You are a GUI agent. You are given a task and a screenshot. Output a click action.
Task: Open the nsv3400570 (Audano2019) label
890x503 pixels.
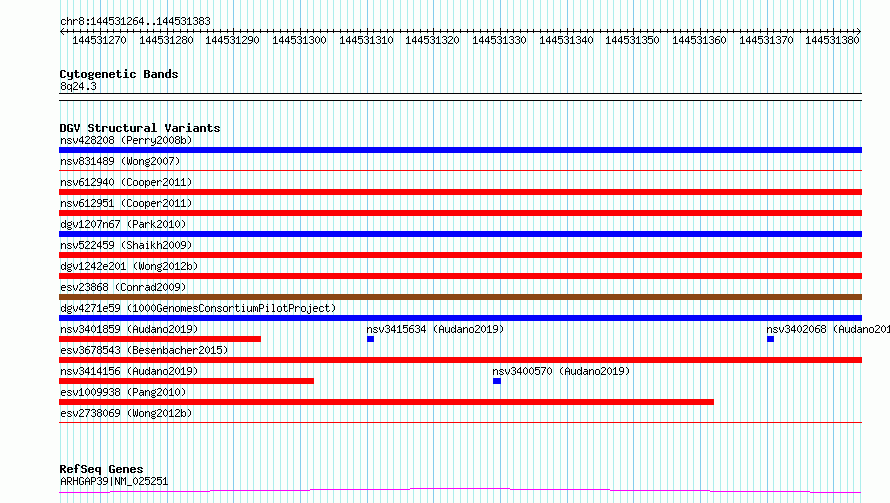pyautogui.click(x=561, y=371)
